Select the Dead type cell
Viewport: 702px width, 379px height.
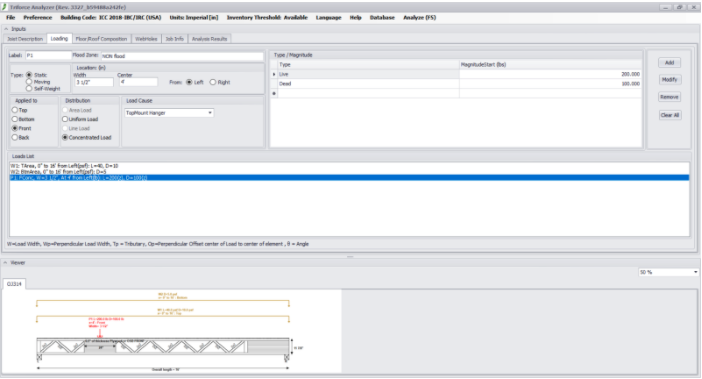click(x=368, y=84)
